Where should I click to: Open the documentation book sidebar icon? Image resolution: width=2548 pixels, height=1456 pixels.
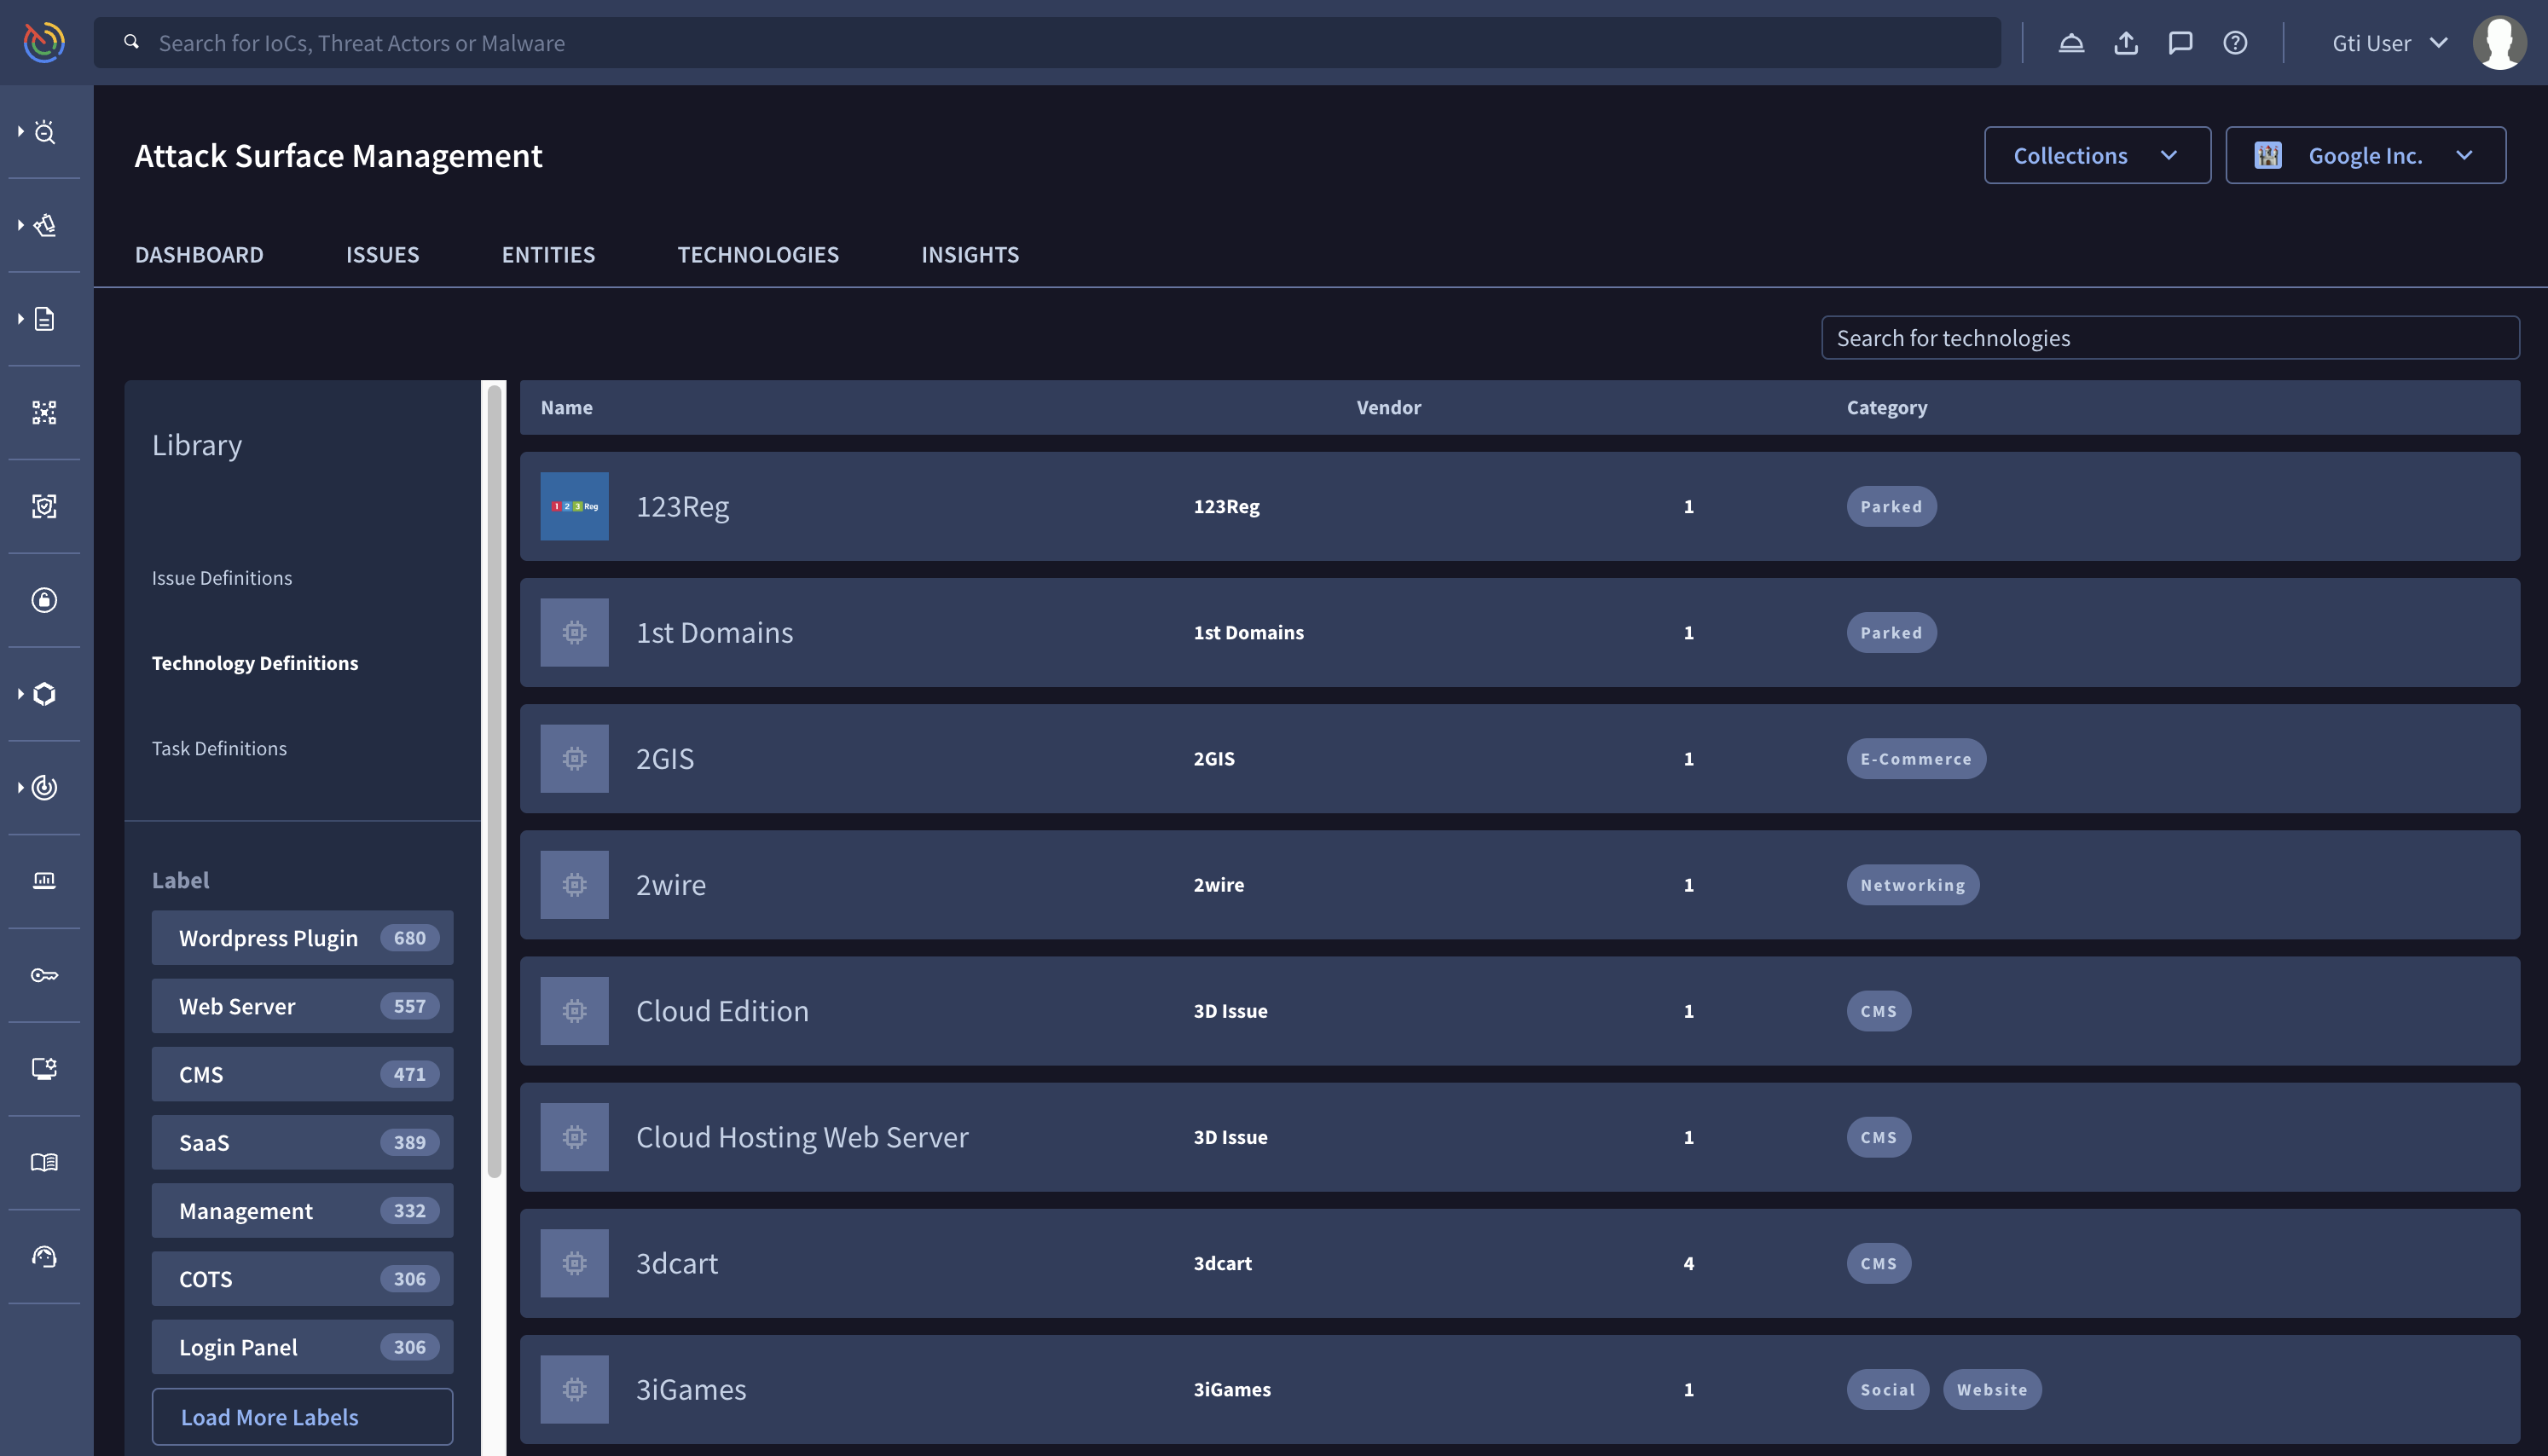pos(44,1162)
